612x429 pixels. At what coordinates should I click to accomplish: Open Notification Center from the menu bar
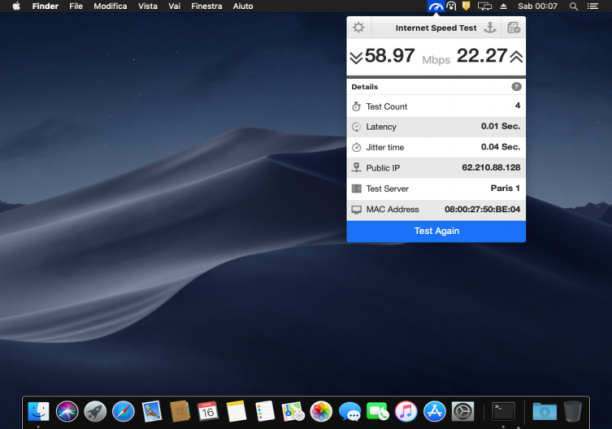coord(593,6)
